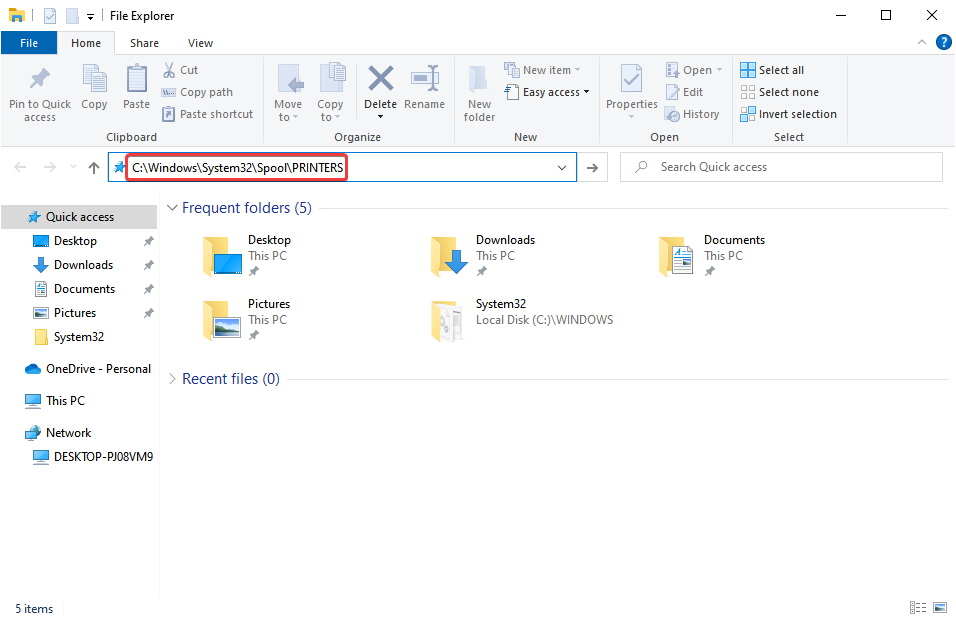Create a New folder

tap(479, 93)
